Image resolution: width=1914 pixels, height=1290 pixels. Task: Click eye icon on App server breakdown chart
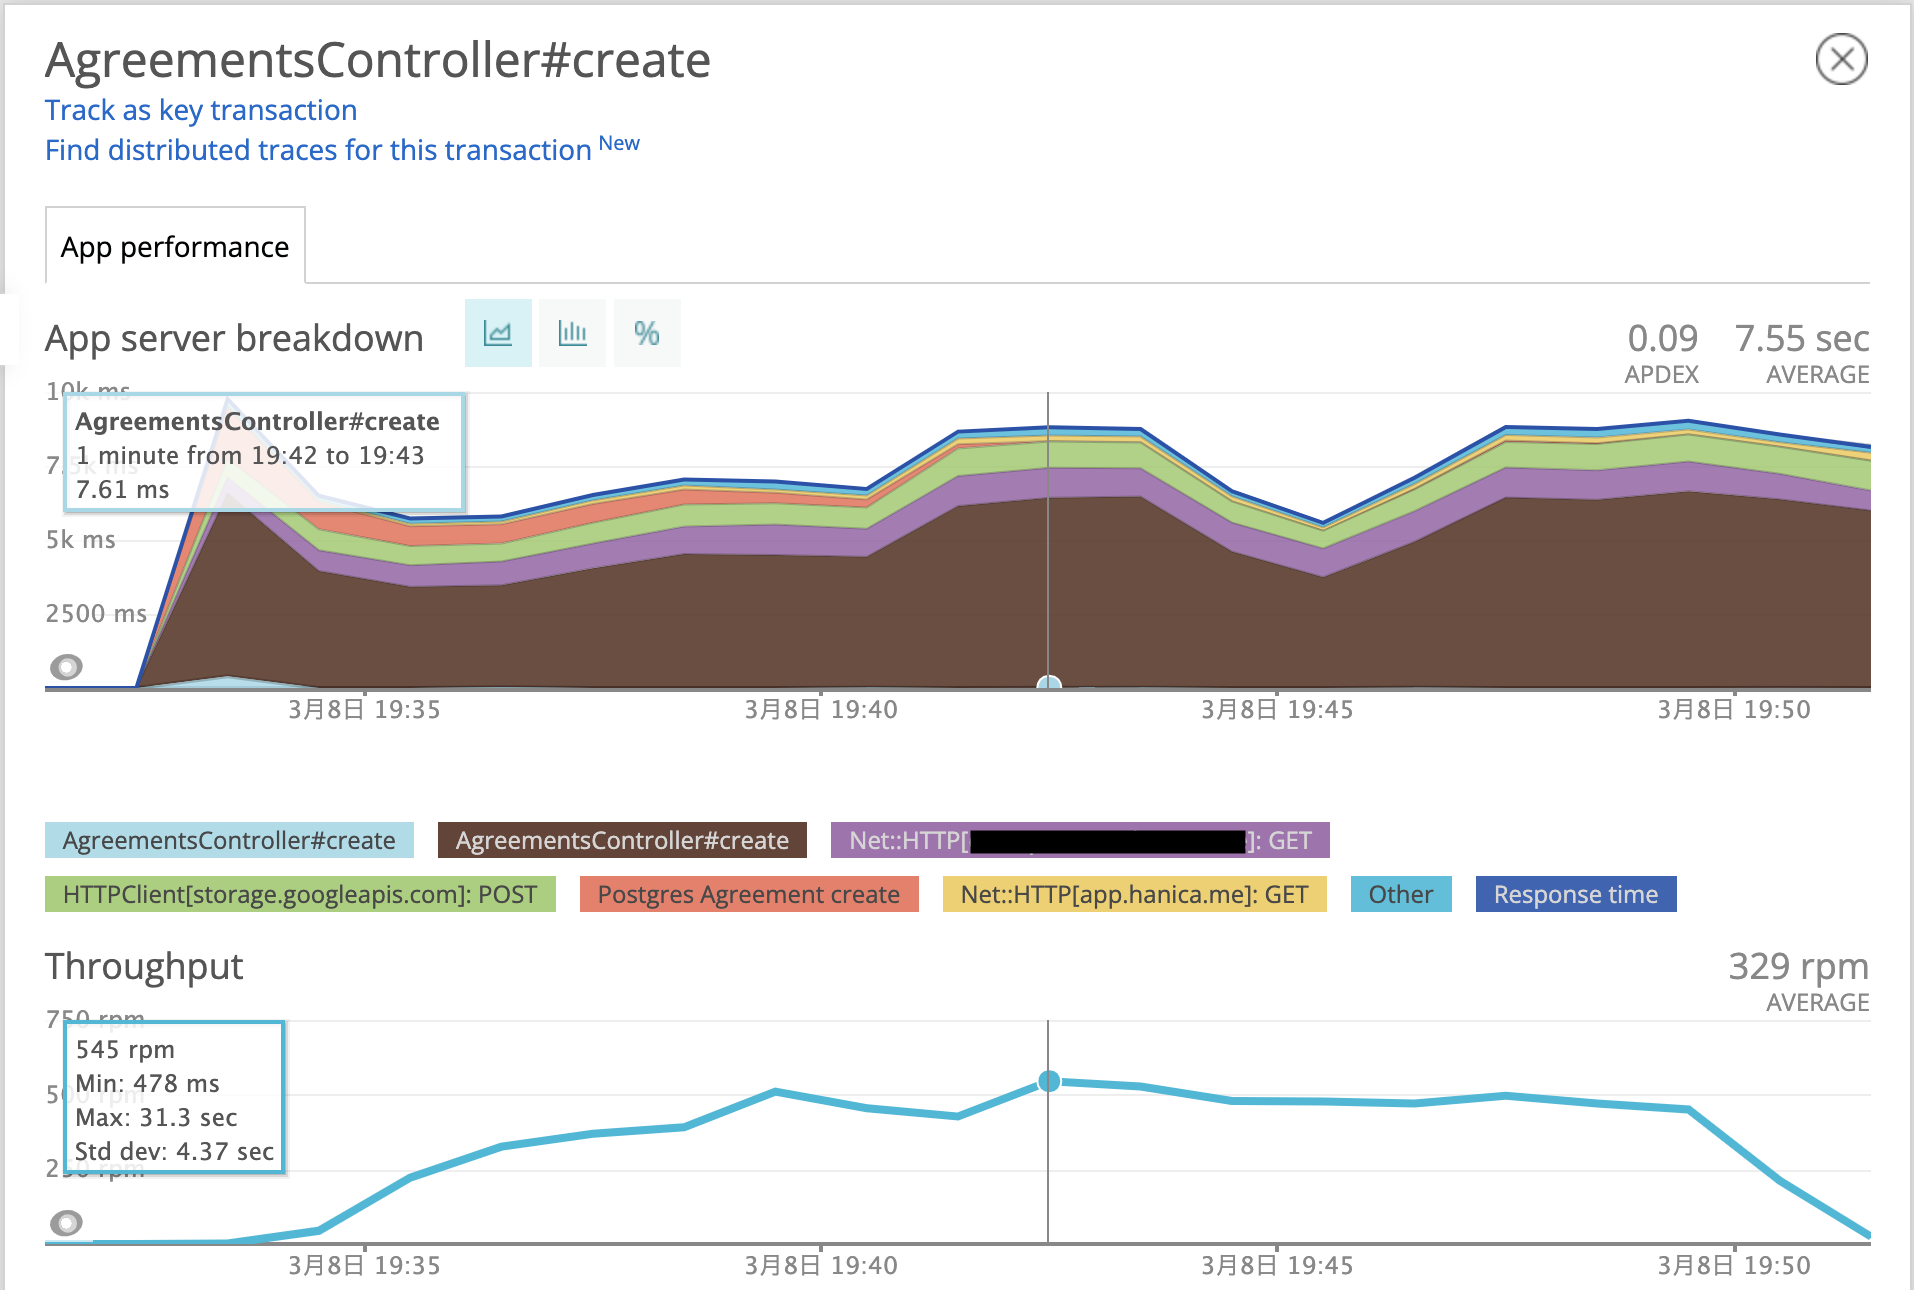pyautogui.click(x=67, y=666)
